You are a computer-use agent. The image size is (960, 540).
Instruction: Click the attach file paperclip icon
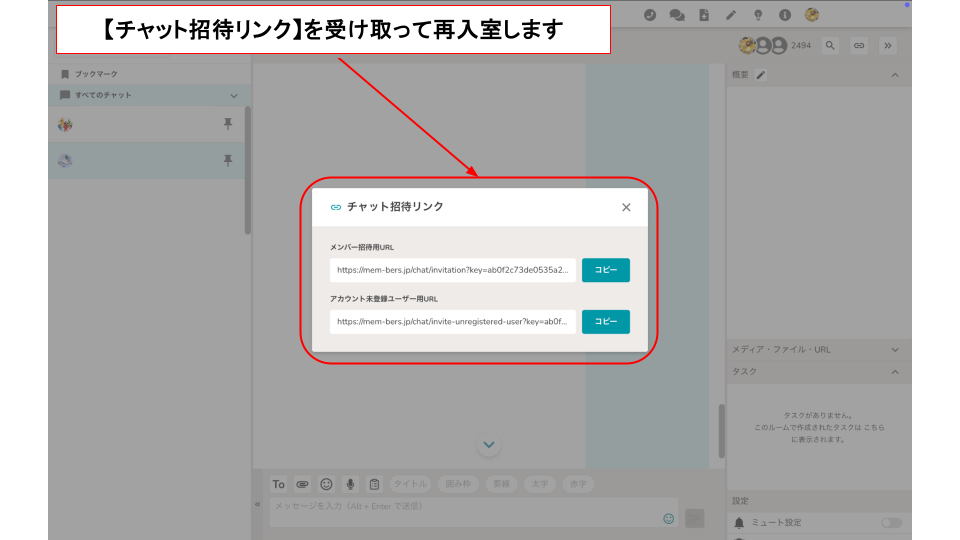tap(302, 484)
